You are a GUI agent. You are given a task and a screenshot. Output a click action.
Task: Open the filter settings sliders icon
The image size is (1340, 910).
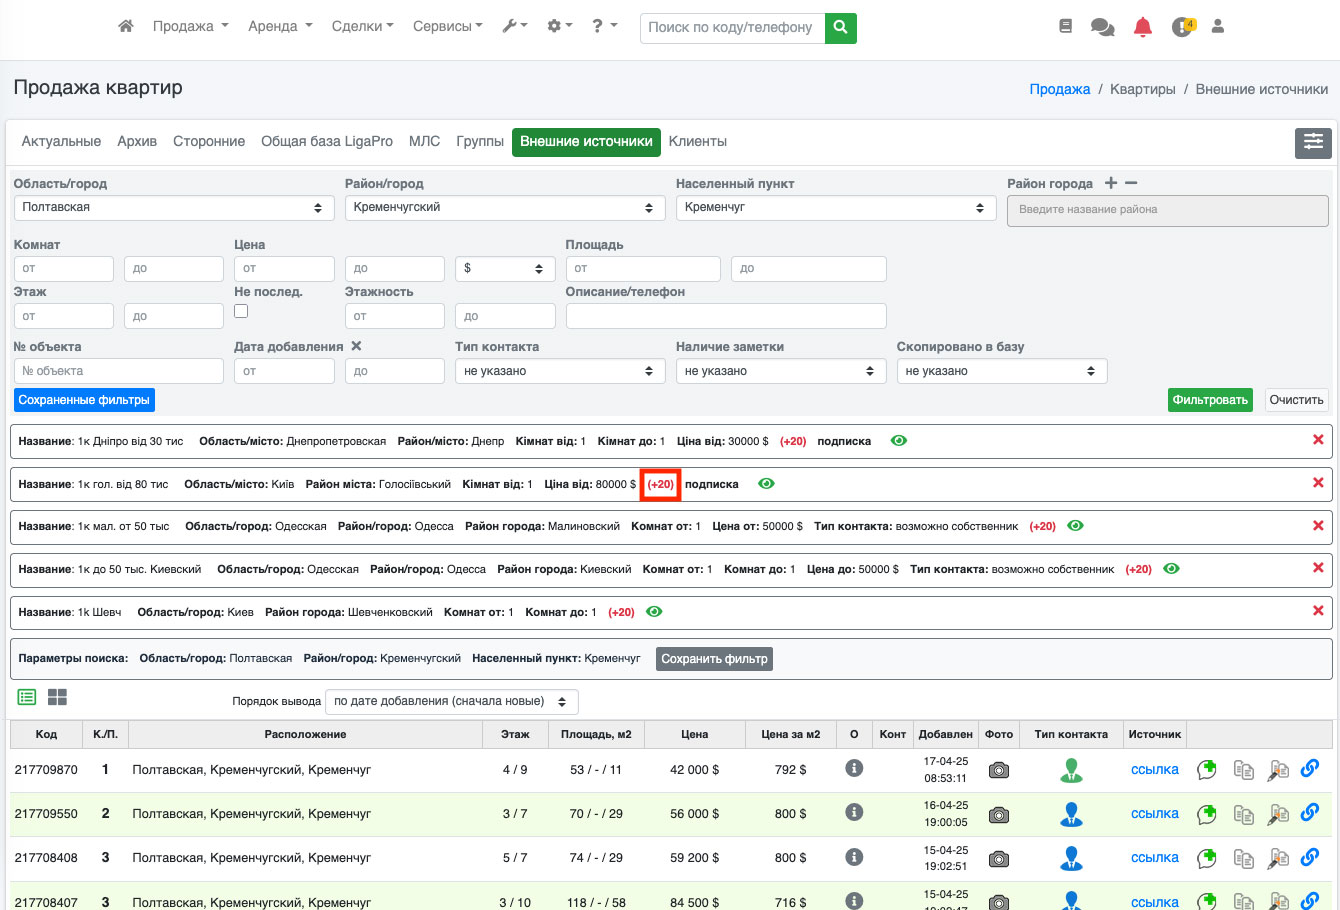1312,143
